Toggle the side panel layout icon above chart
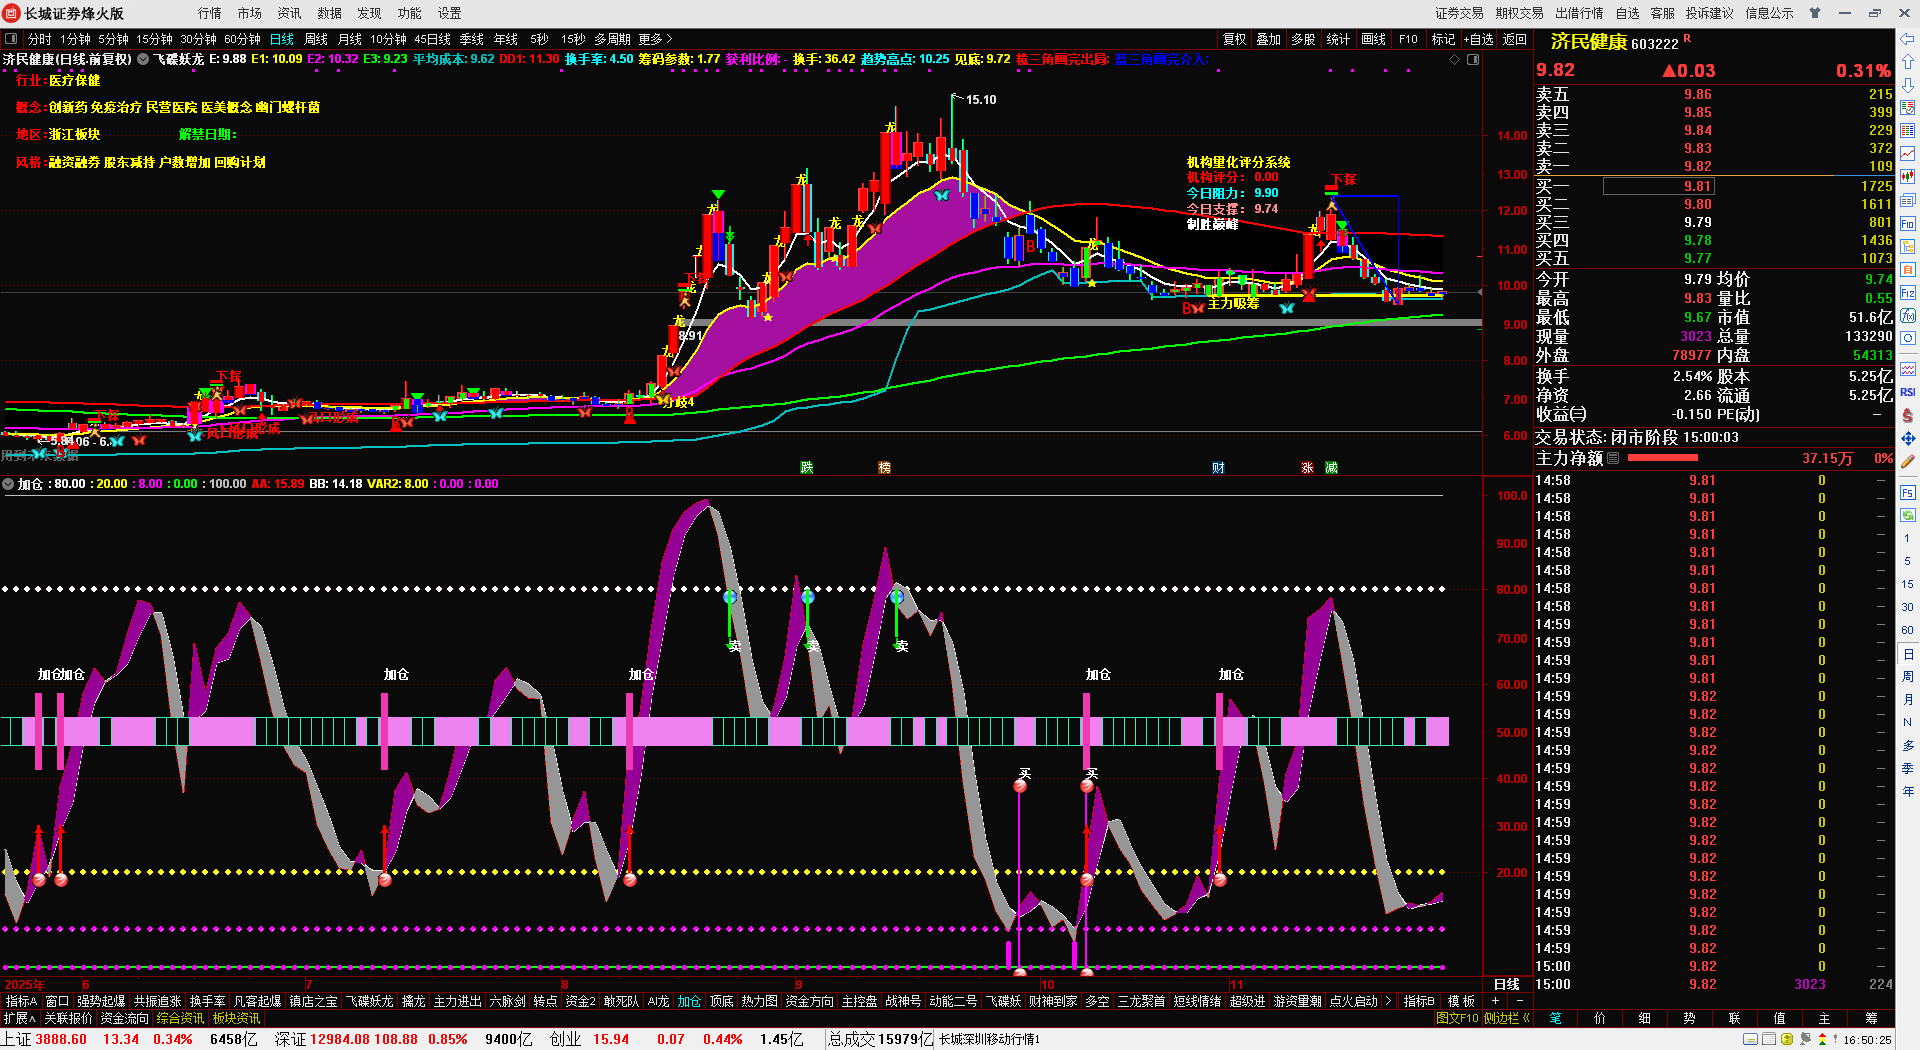This screenshot has width=1920, height=1050. [x=1473, y=60]
